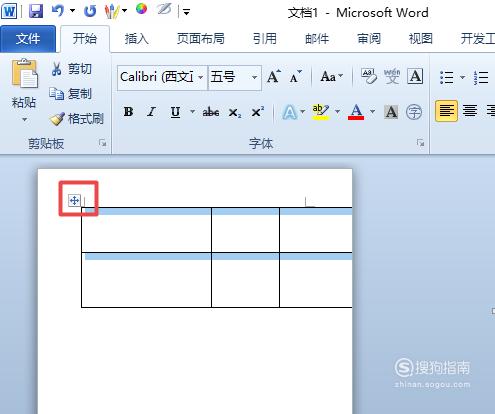Image resolution: width=495 pixels, height=414 pixels.
Task: Open the 文件 (File) tab
Action: click(x=28, y=39)
